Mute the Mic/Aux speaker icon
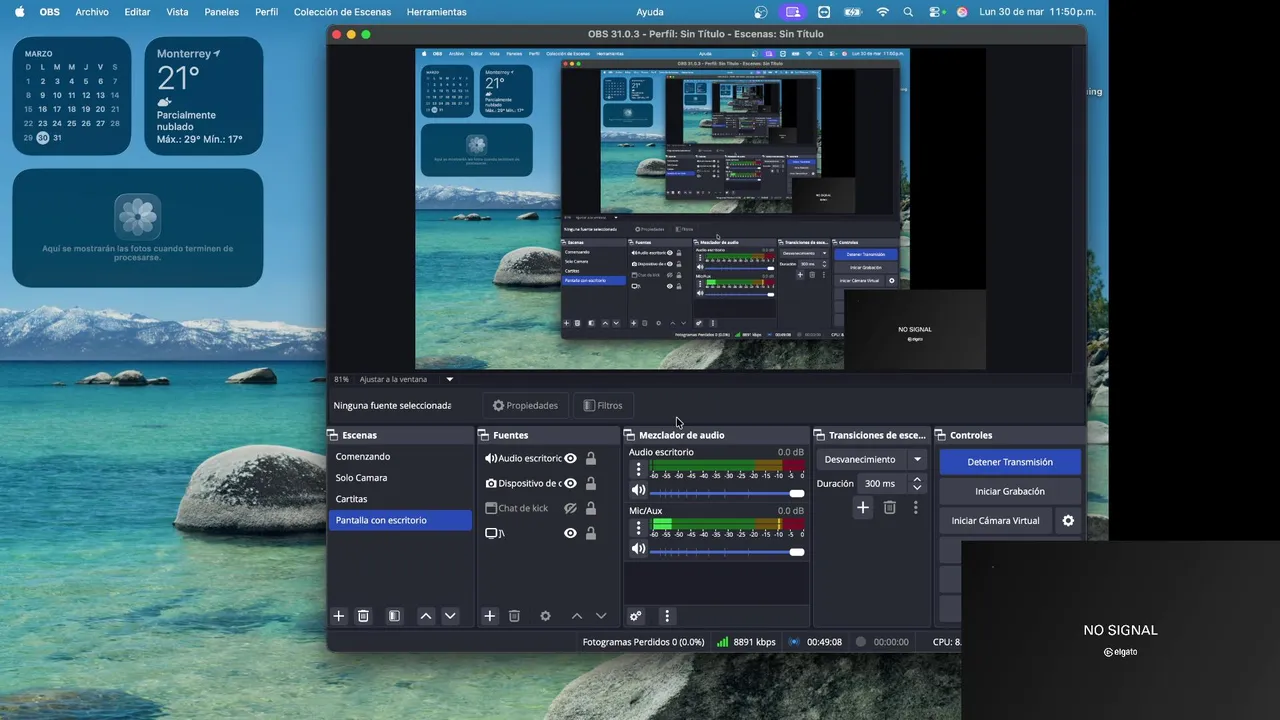 (x=638, y=549)
